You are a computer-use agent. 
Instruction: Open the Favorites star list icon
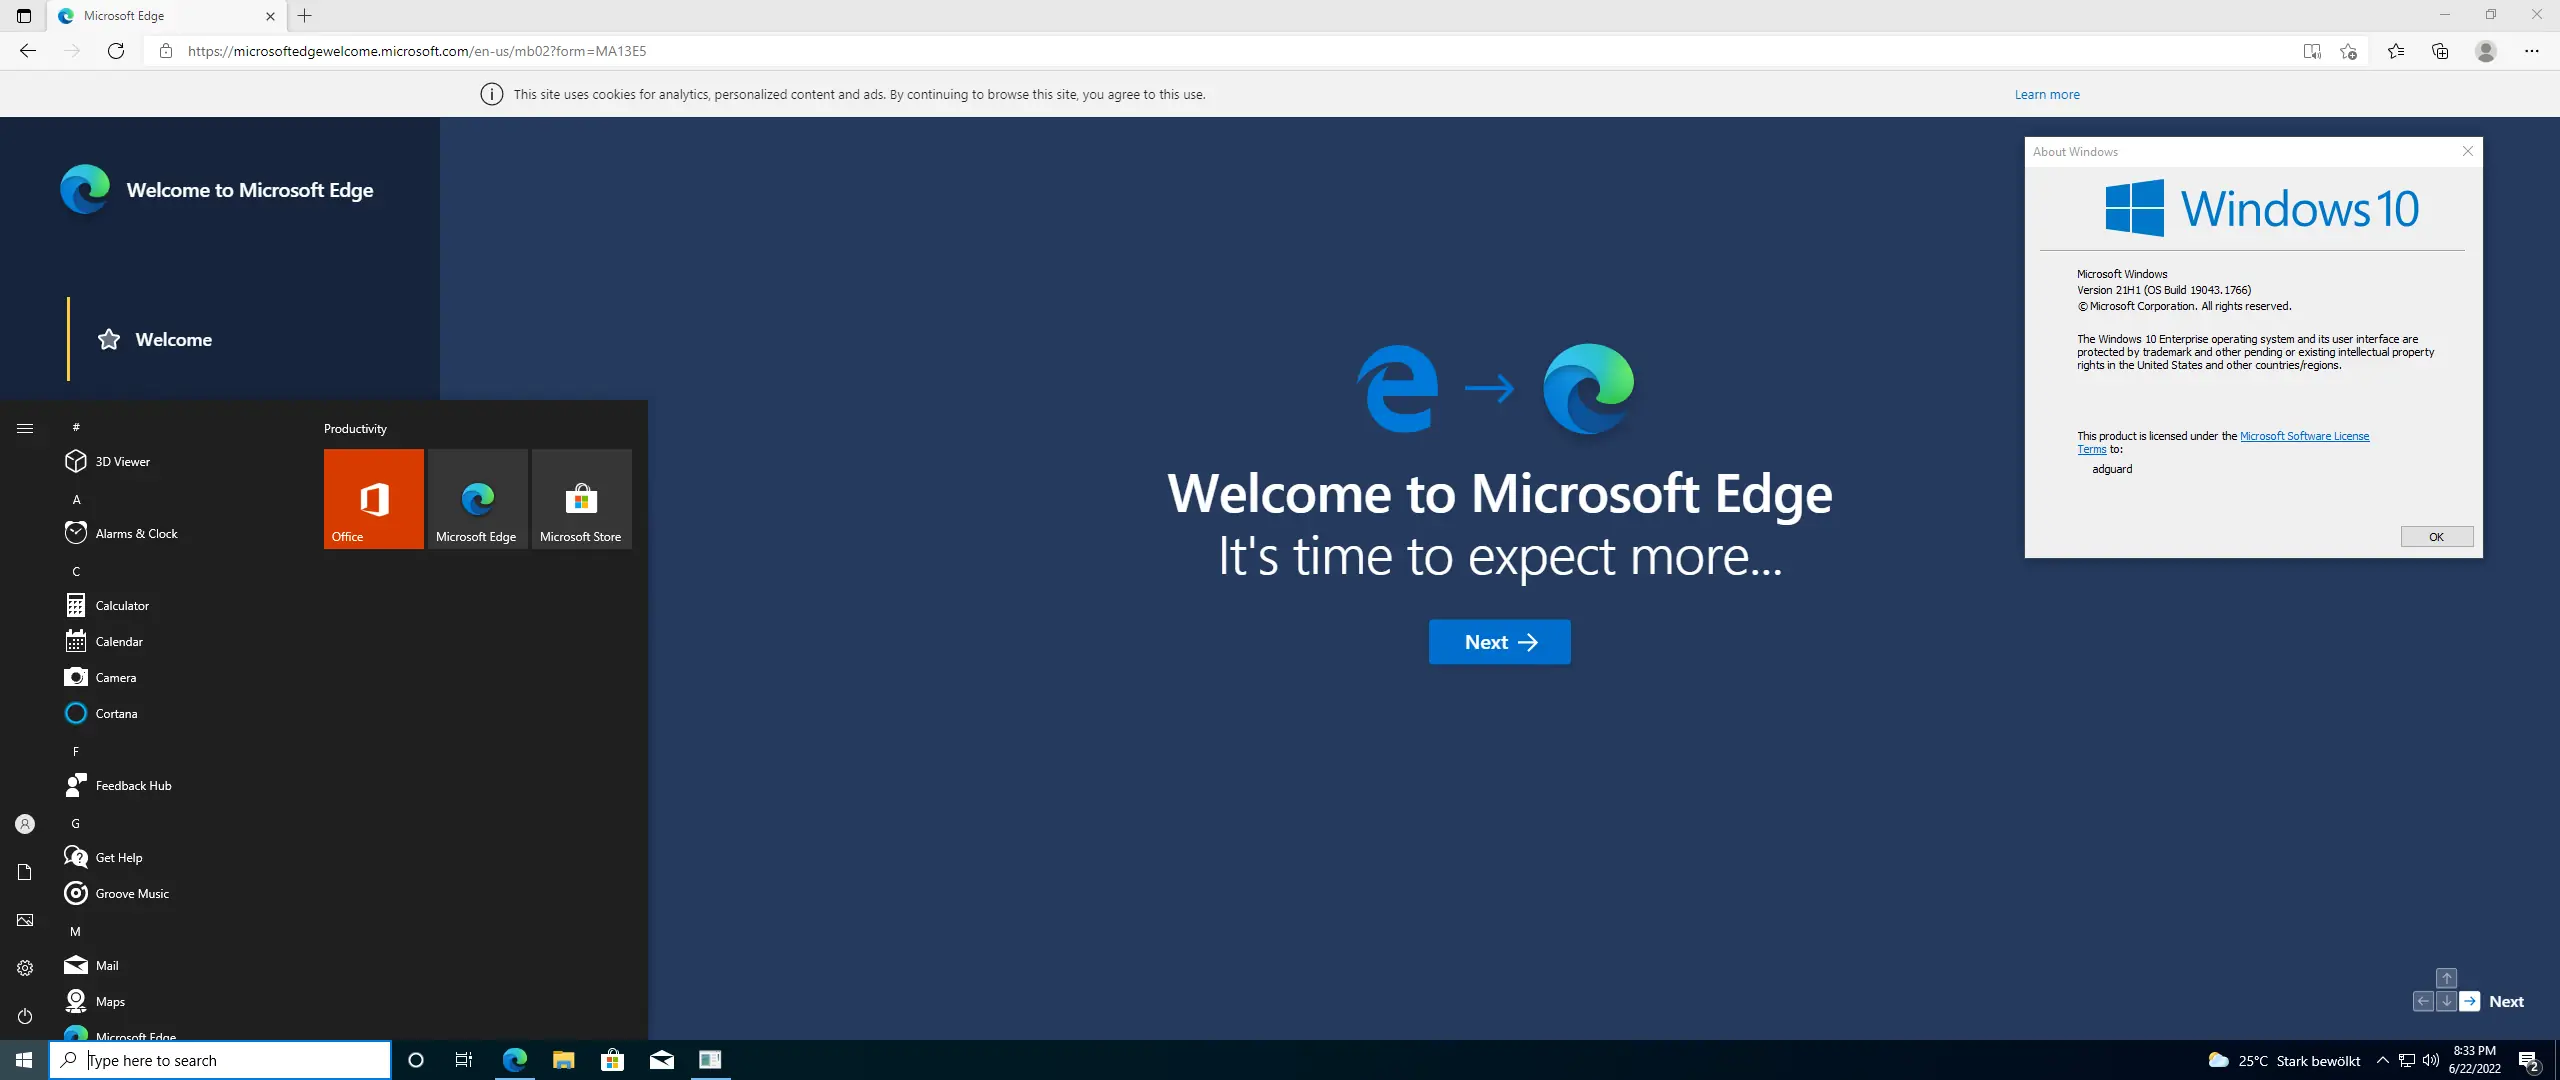coord(2396,51)
